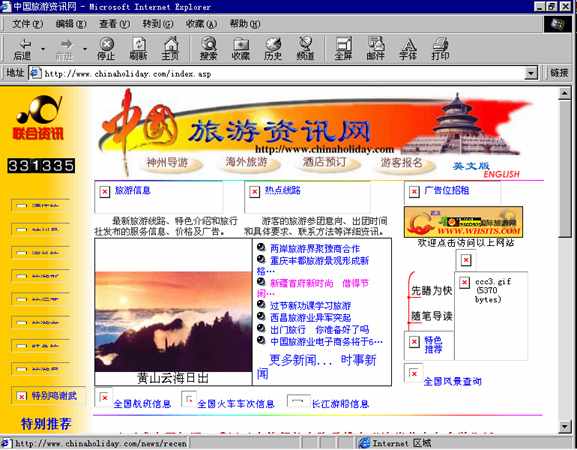Open the 旅游信息 link
The image size is (577, 450).
132,190
